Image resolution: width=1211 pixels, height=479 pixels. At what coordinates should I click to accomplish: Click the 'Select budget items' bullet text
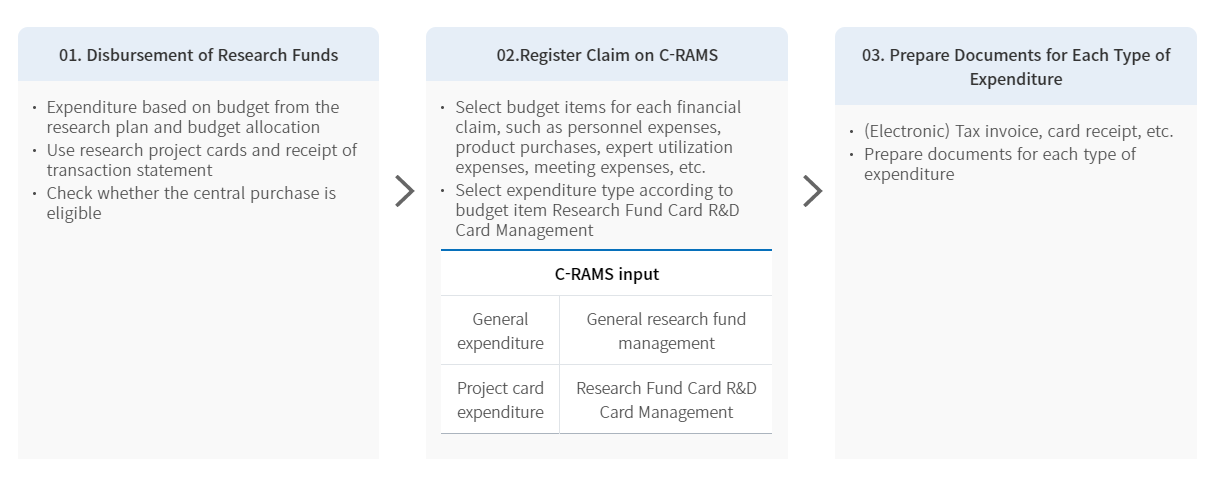coord(596,137)
